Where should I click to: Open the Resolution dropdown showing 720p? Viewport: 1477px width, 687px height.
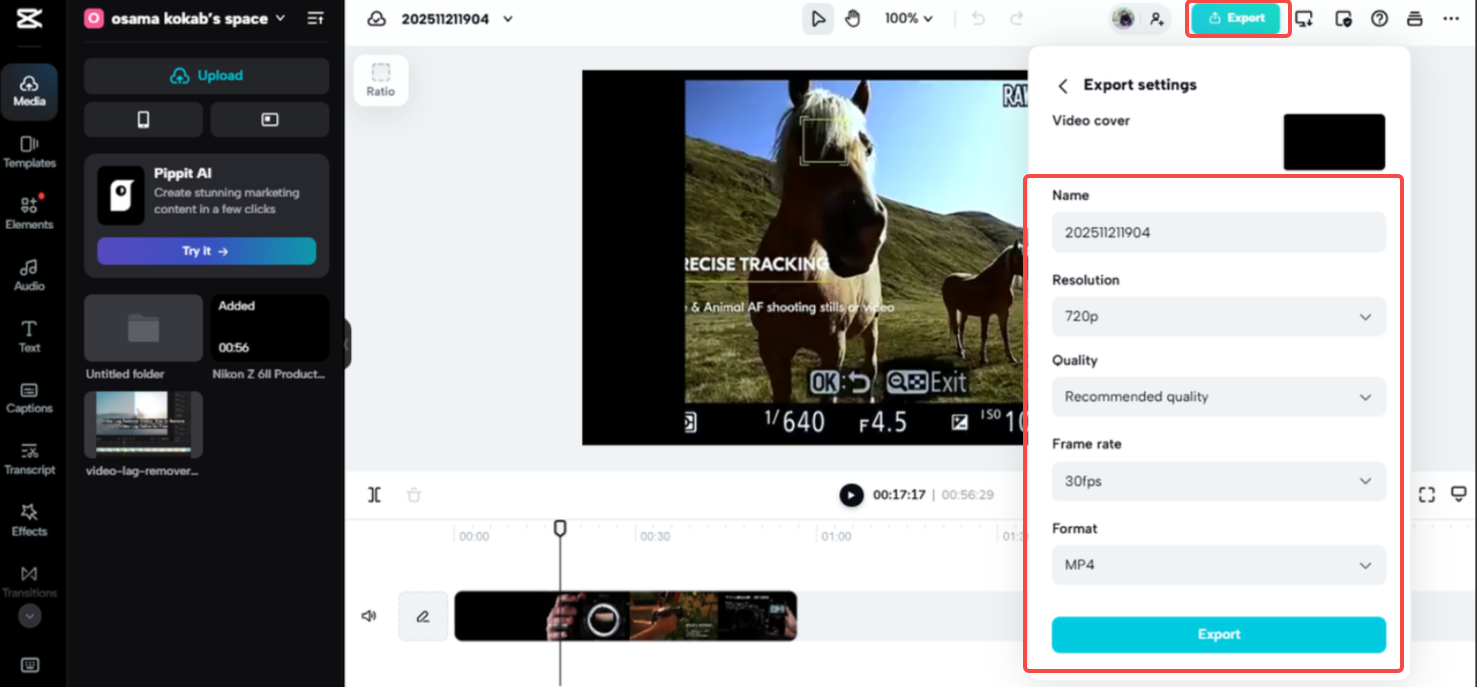point(1218,316)
